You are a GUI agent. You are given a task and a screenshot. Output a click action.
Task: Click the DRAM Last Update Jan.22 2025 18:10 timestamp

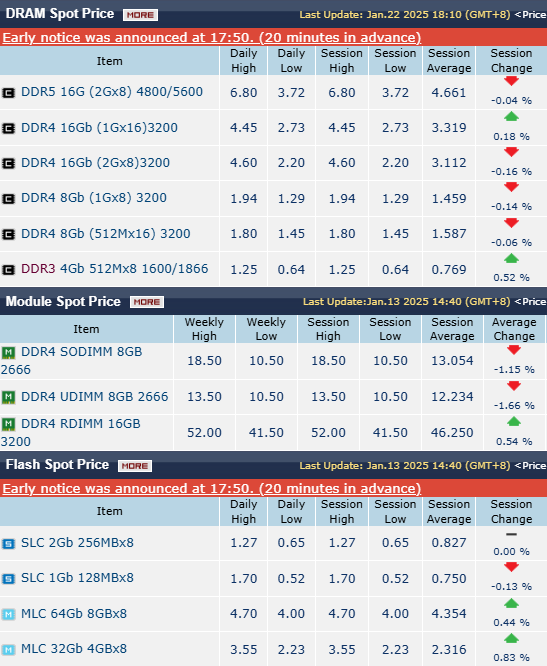tap(405, 15)
